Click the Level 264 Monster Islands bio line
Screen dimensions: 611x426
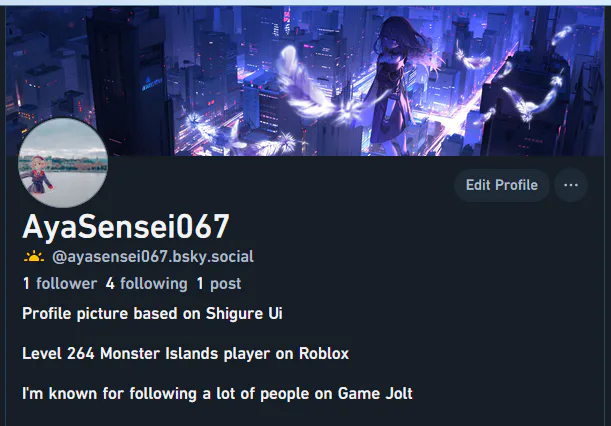pos(185,354)
